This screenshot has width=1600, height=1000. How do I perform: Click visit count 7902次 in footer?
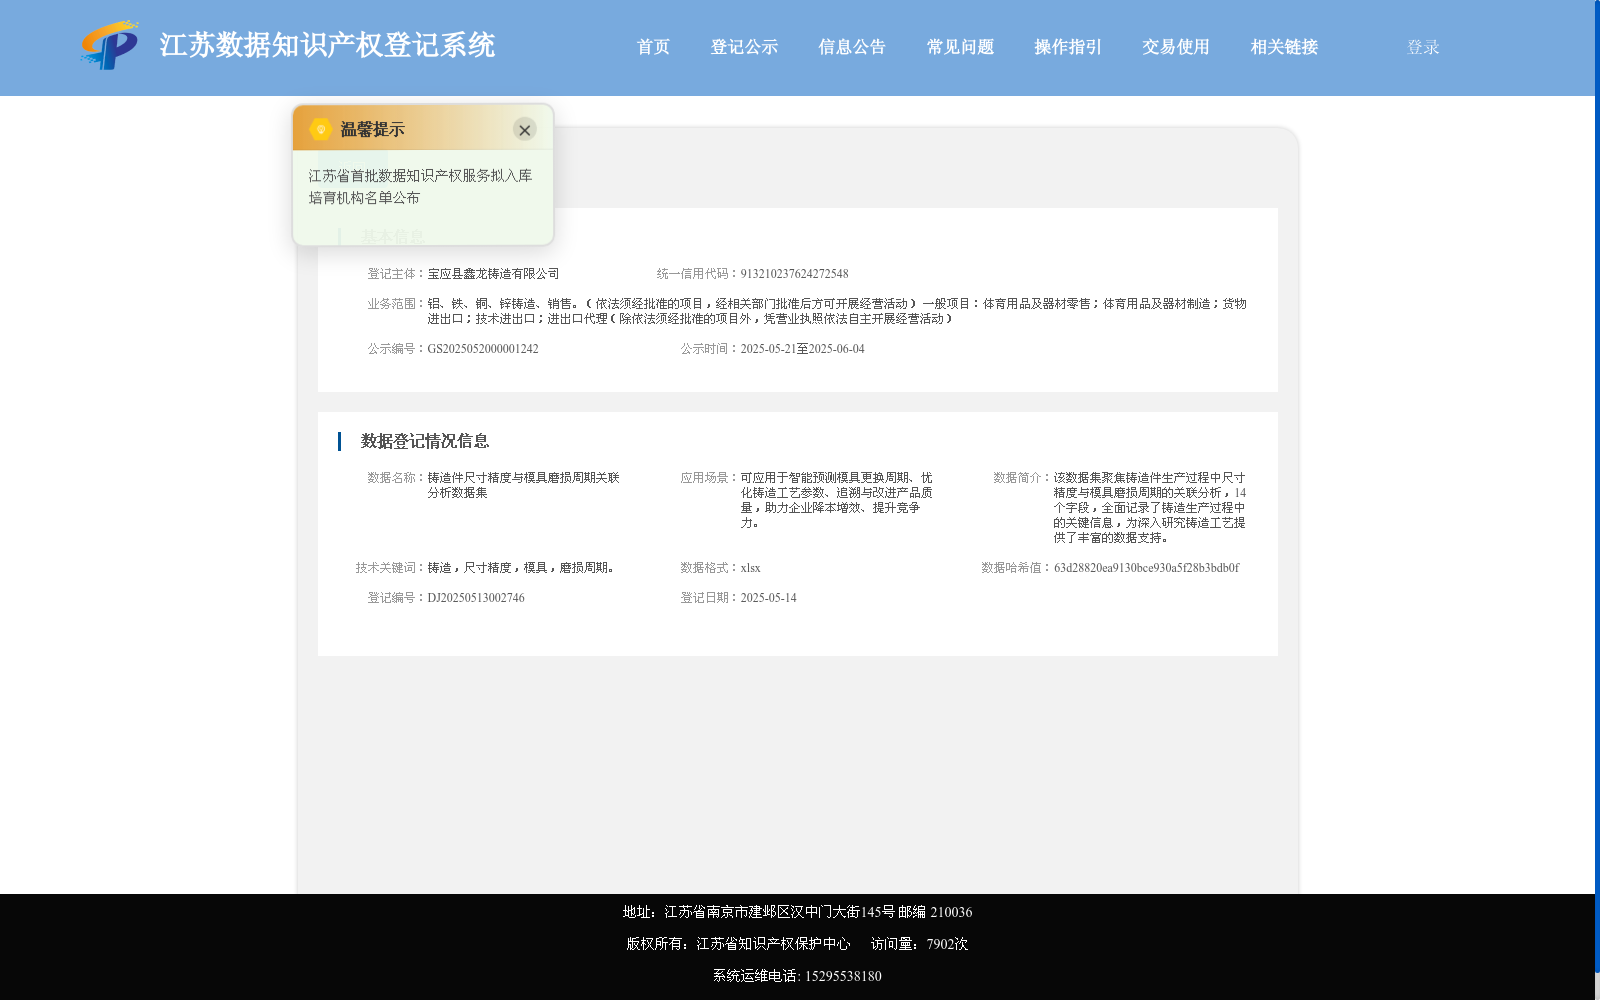947,944
